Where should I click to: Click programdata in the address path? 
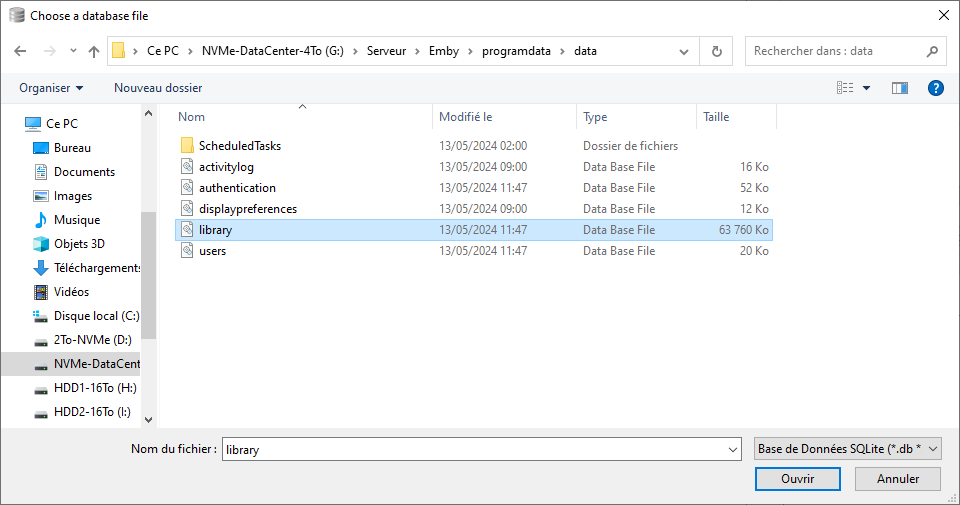pos(516,51)
